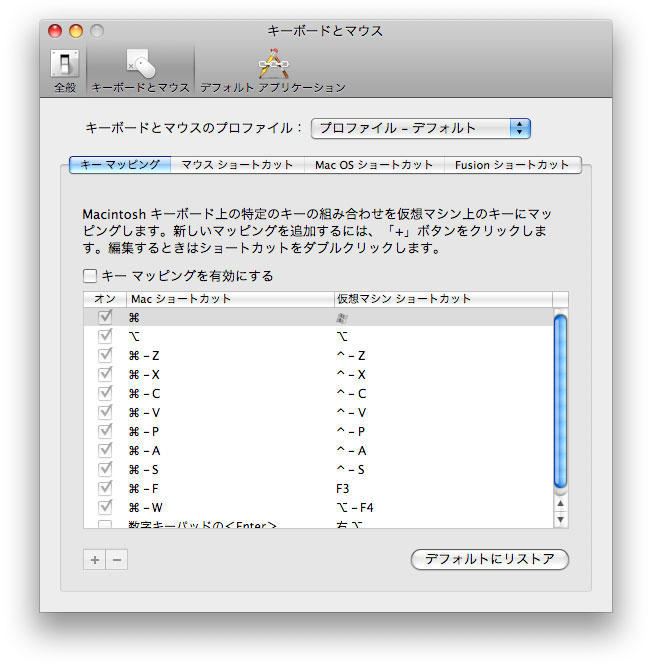The height and width of the screenshot is (672, 652).
Task: Select the ⌘ - W Mac shortcut cell
Action: click(x=146, y=508)
